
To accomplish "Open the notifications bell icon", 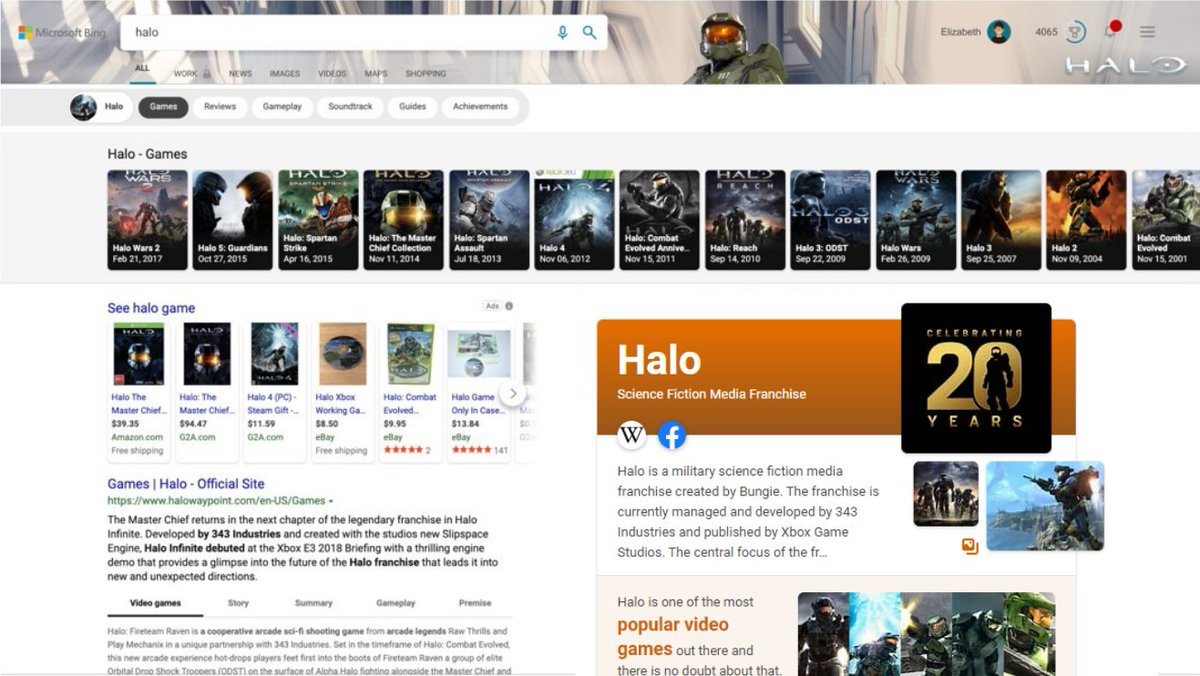I will [1110, 31].
